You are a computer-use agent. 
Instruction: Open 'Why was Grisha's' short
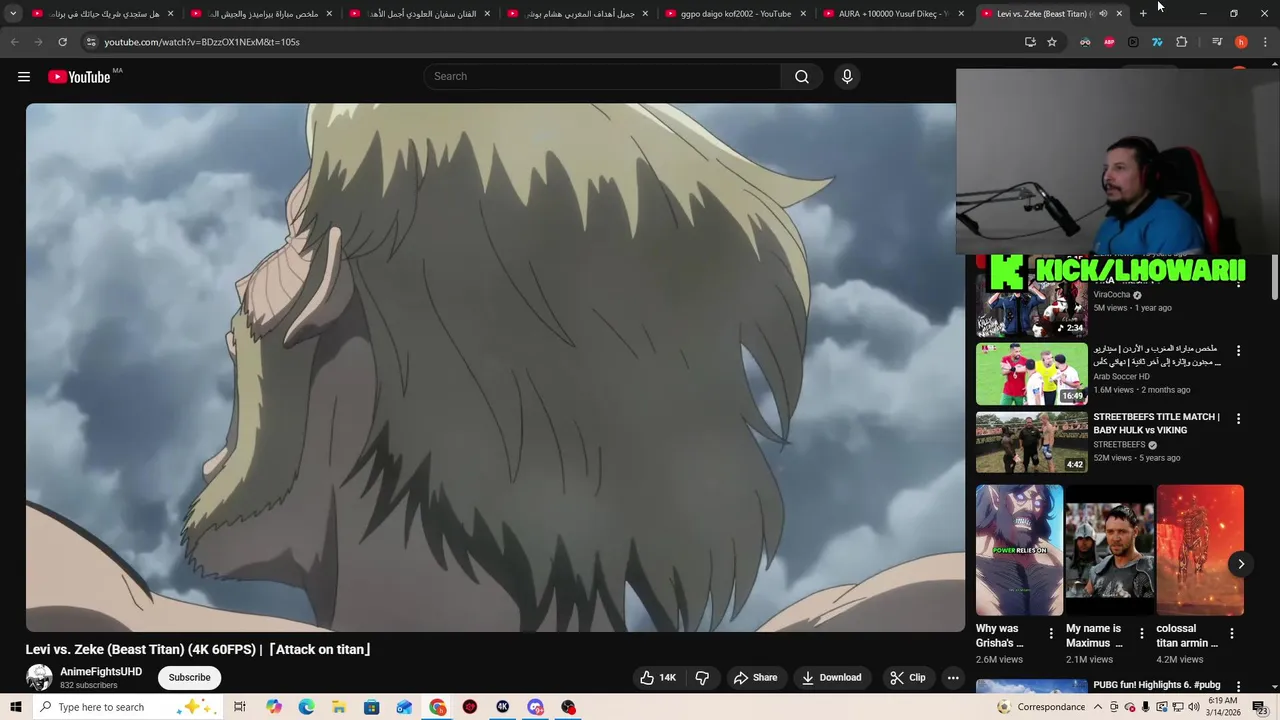point(1019,551)
